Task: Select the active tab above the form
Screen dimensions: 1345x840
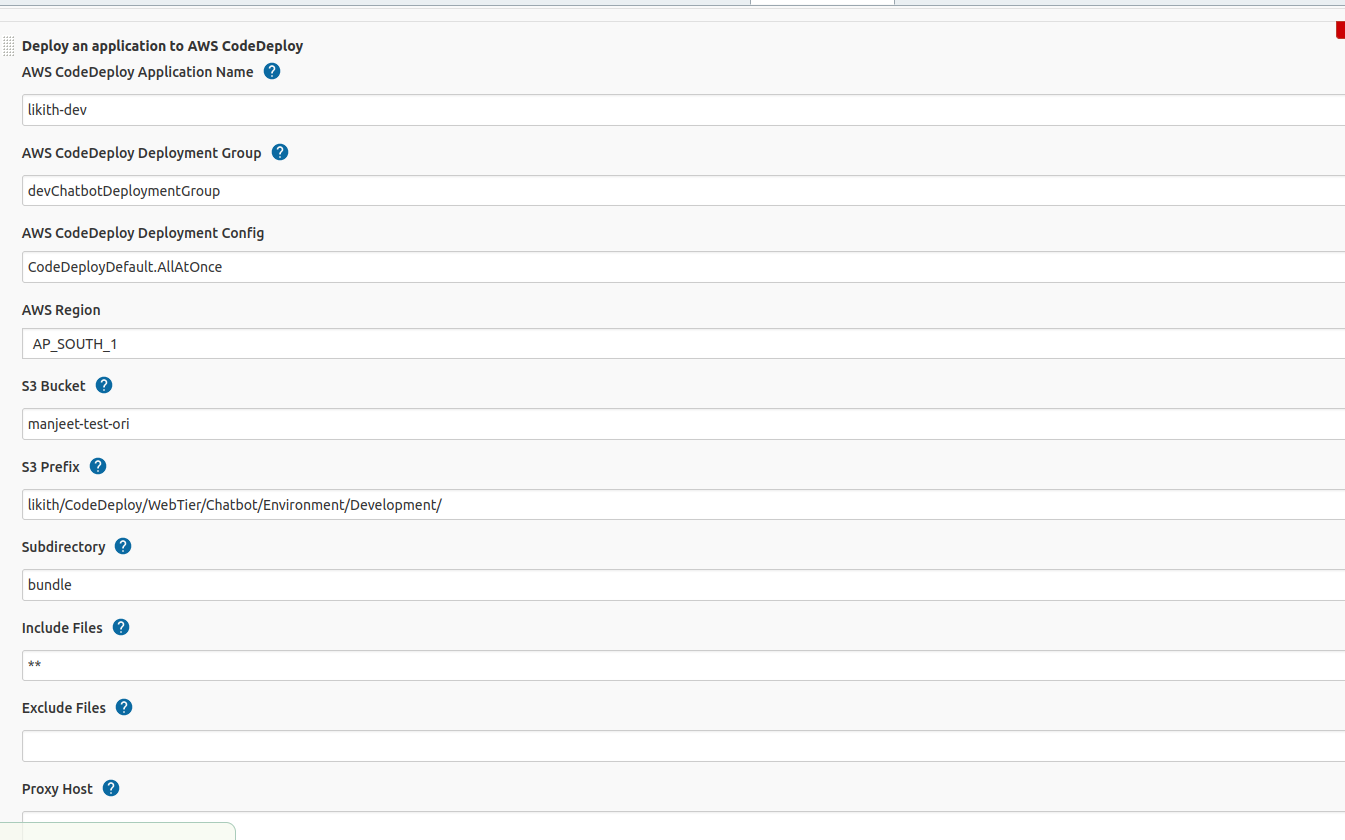Action: click(x=822, y=5)
